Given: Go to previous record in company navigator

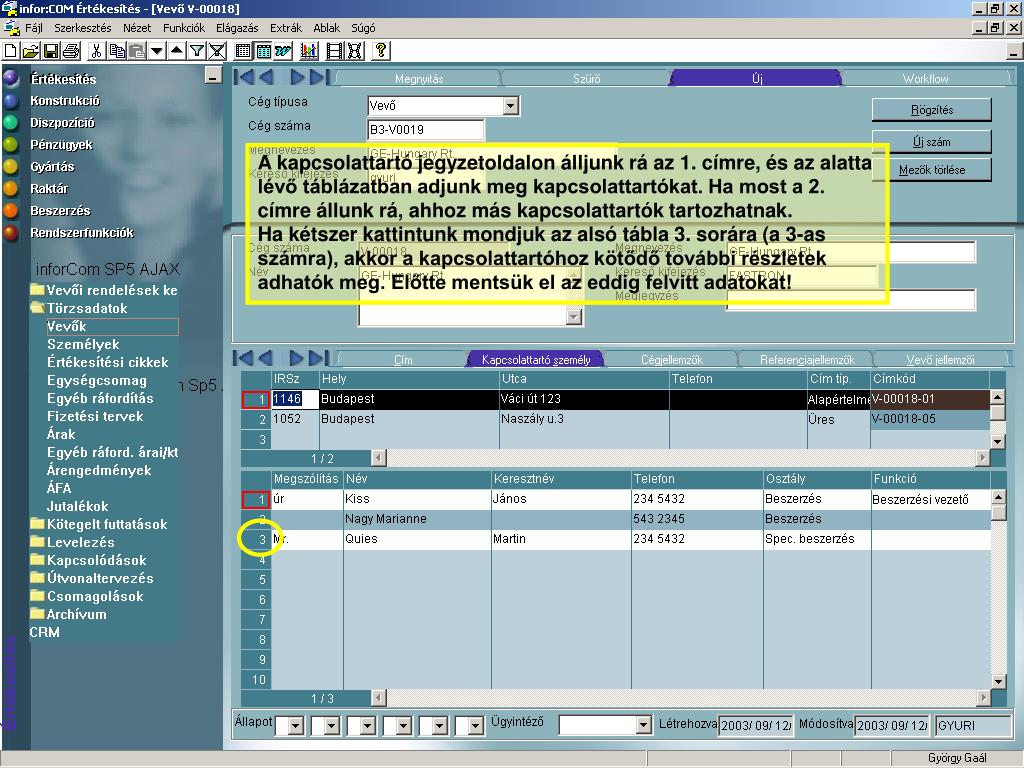Looking at the screenshot, I should [266, 77].
